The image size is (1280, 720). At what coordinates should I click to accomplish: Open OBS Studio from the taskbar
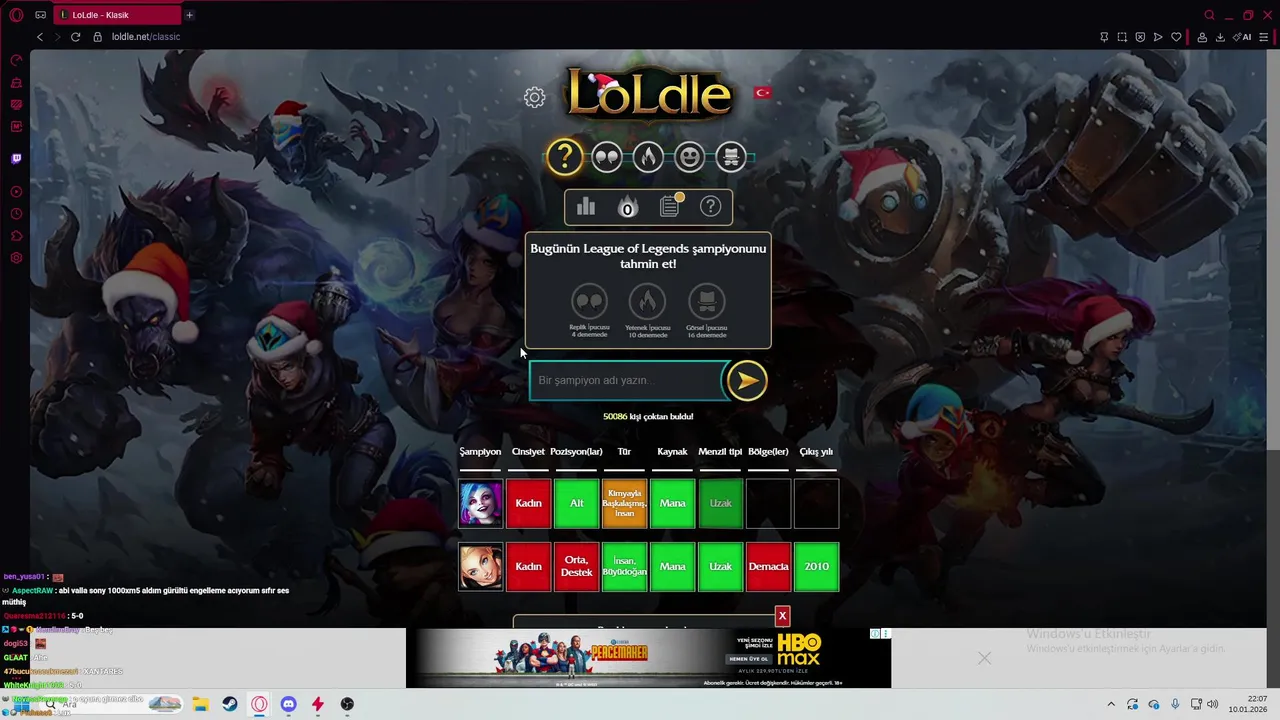pyautogui.click(x=347, y=704)
